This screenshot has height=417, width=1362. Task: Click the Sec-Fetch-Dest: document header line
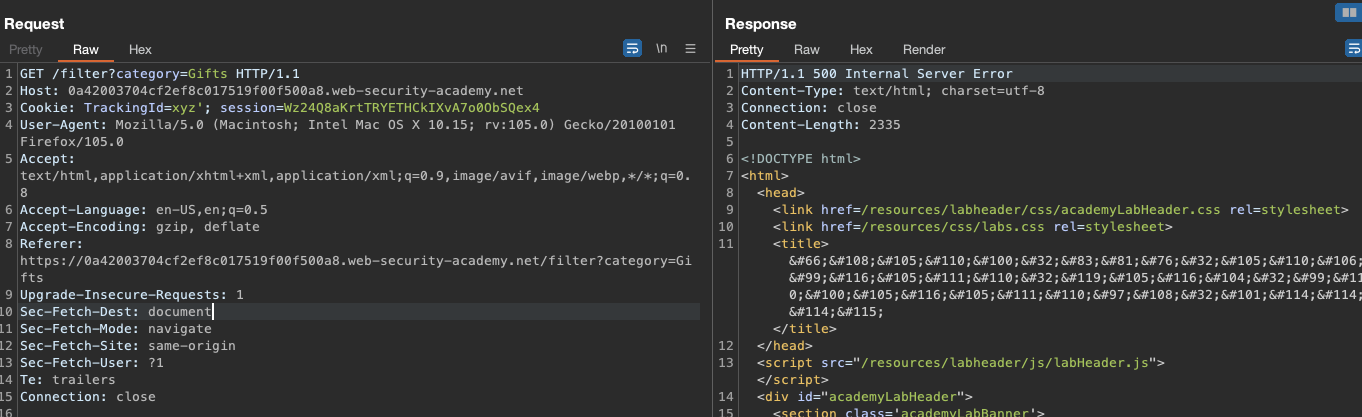click(116, 312)
